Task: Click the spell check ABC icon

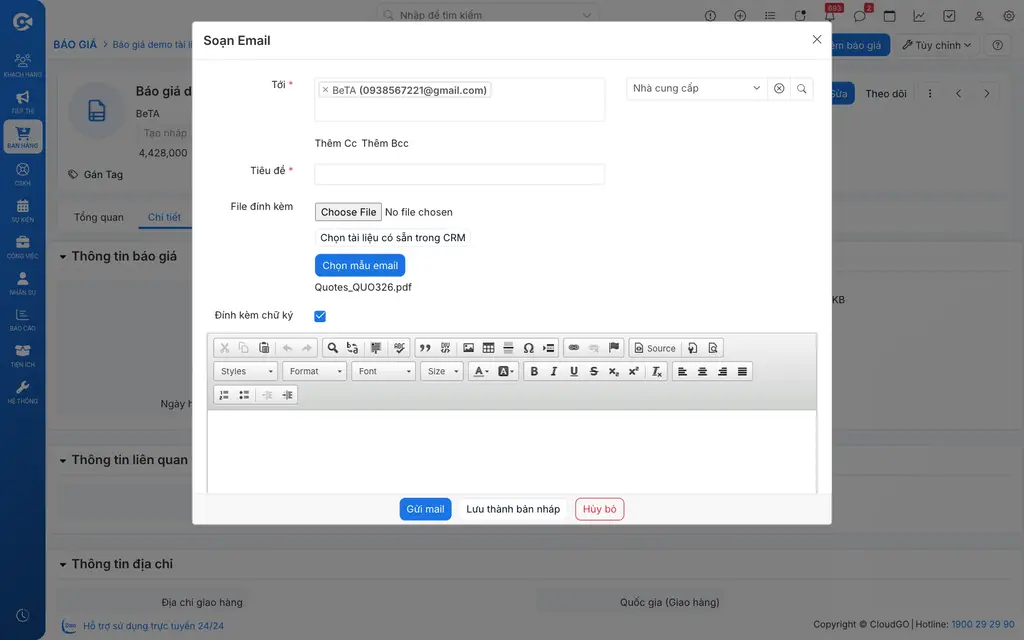Action: coord(399,348)
